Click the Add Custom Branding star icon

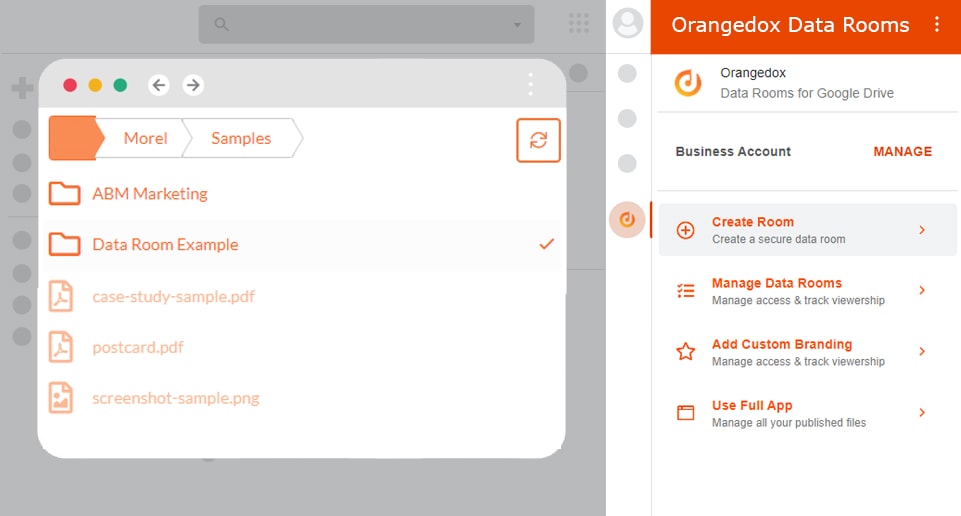tap(685, 352)
